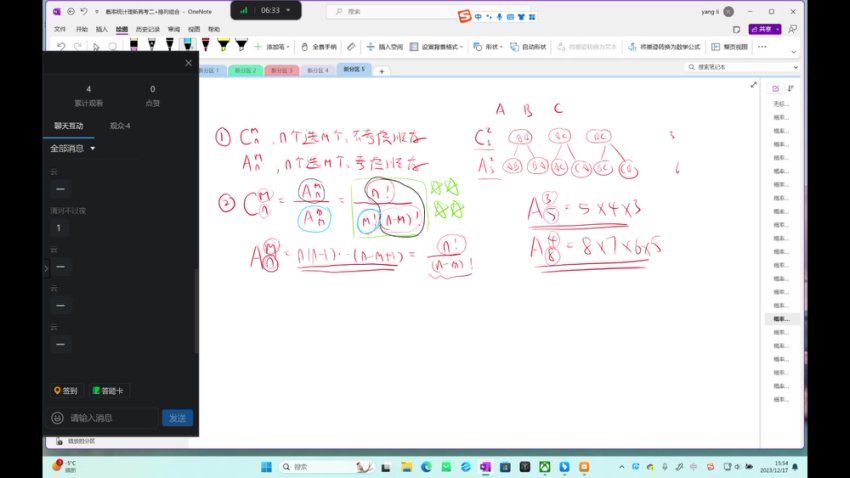Open the Insert menu tab

[101, 30]
